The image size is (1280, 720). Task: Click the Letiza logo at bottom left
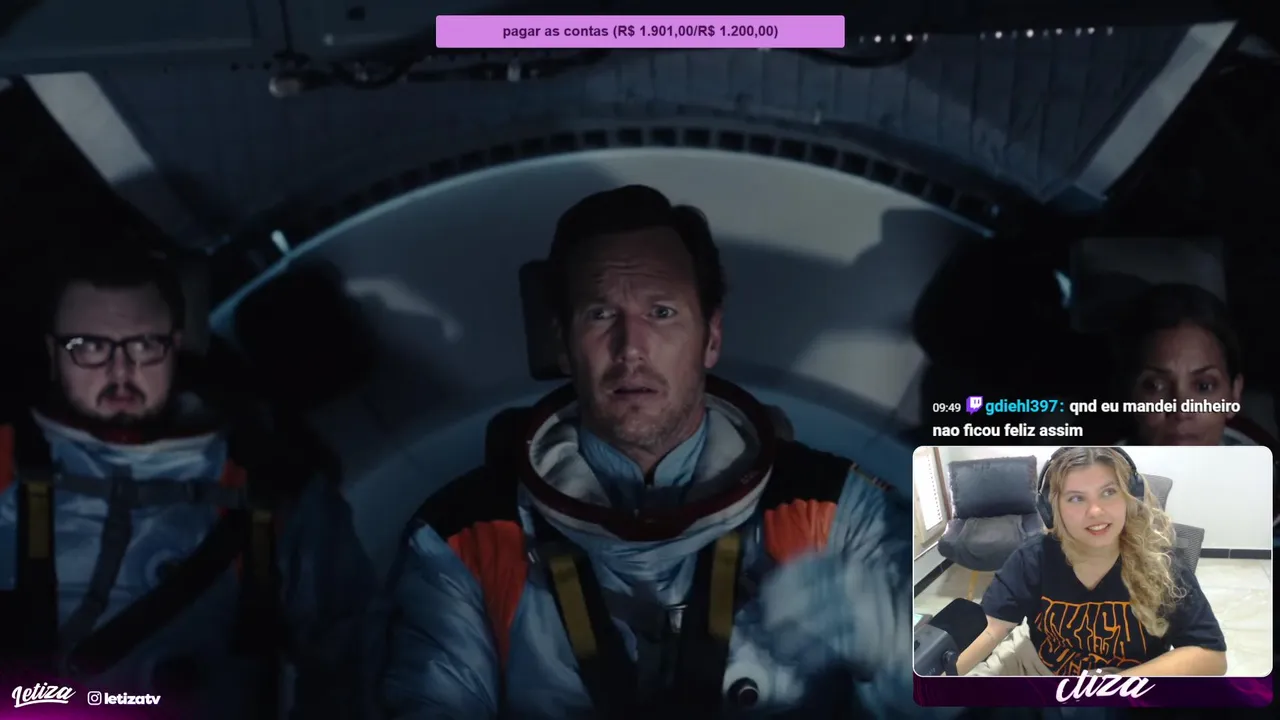(43, 695)
